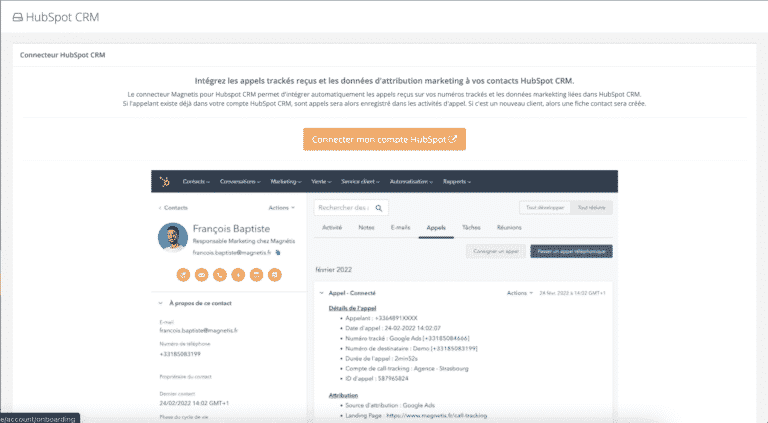768x423 pixels.
Task: Switch to the Activité tab
Action: 332,228
